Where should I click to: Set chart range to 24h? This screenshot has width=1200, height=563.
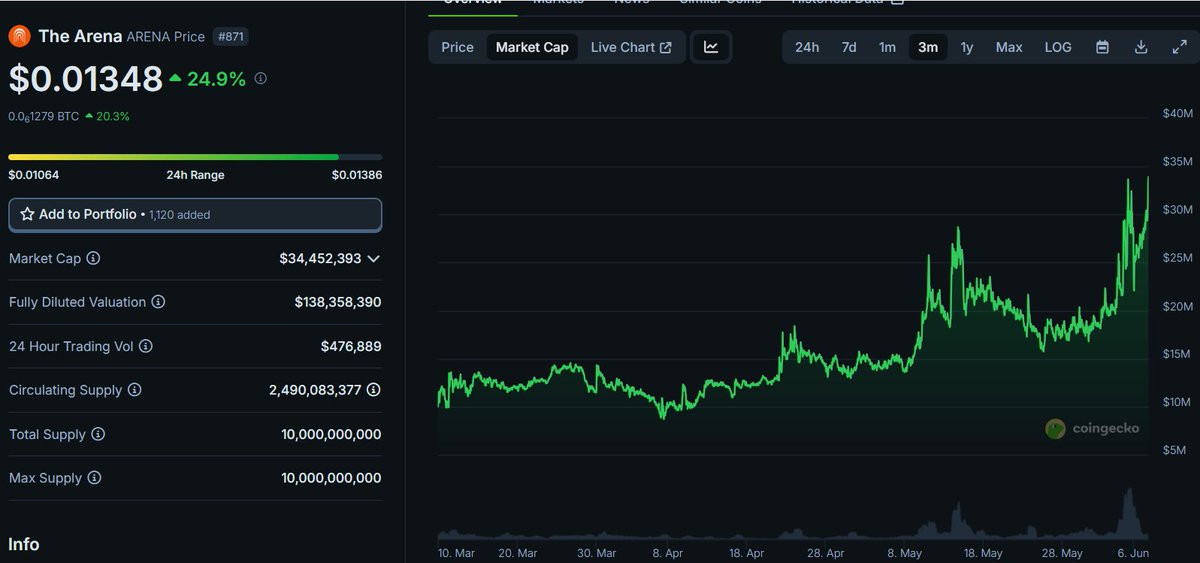pyautogui.click(x=807, y=47)
